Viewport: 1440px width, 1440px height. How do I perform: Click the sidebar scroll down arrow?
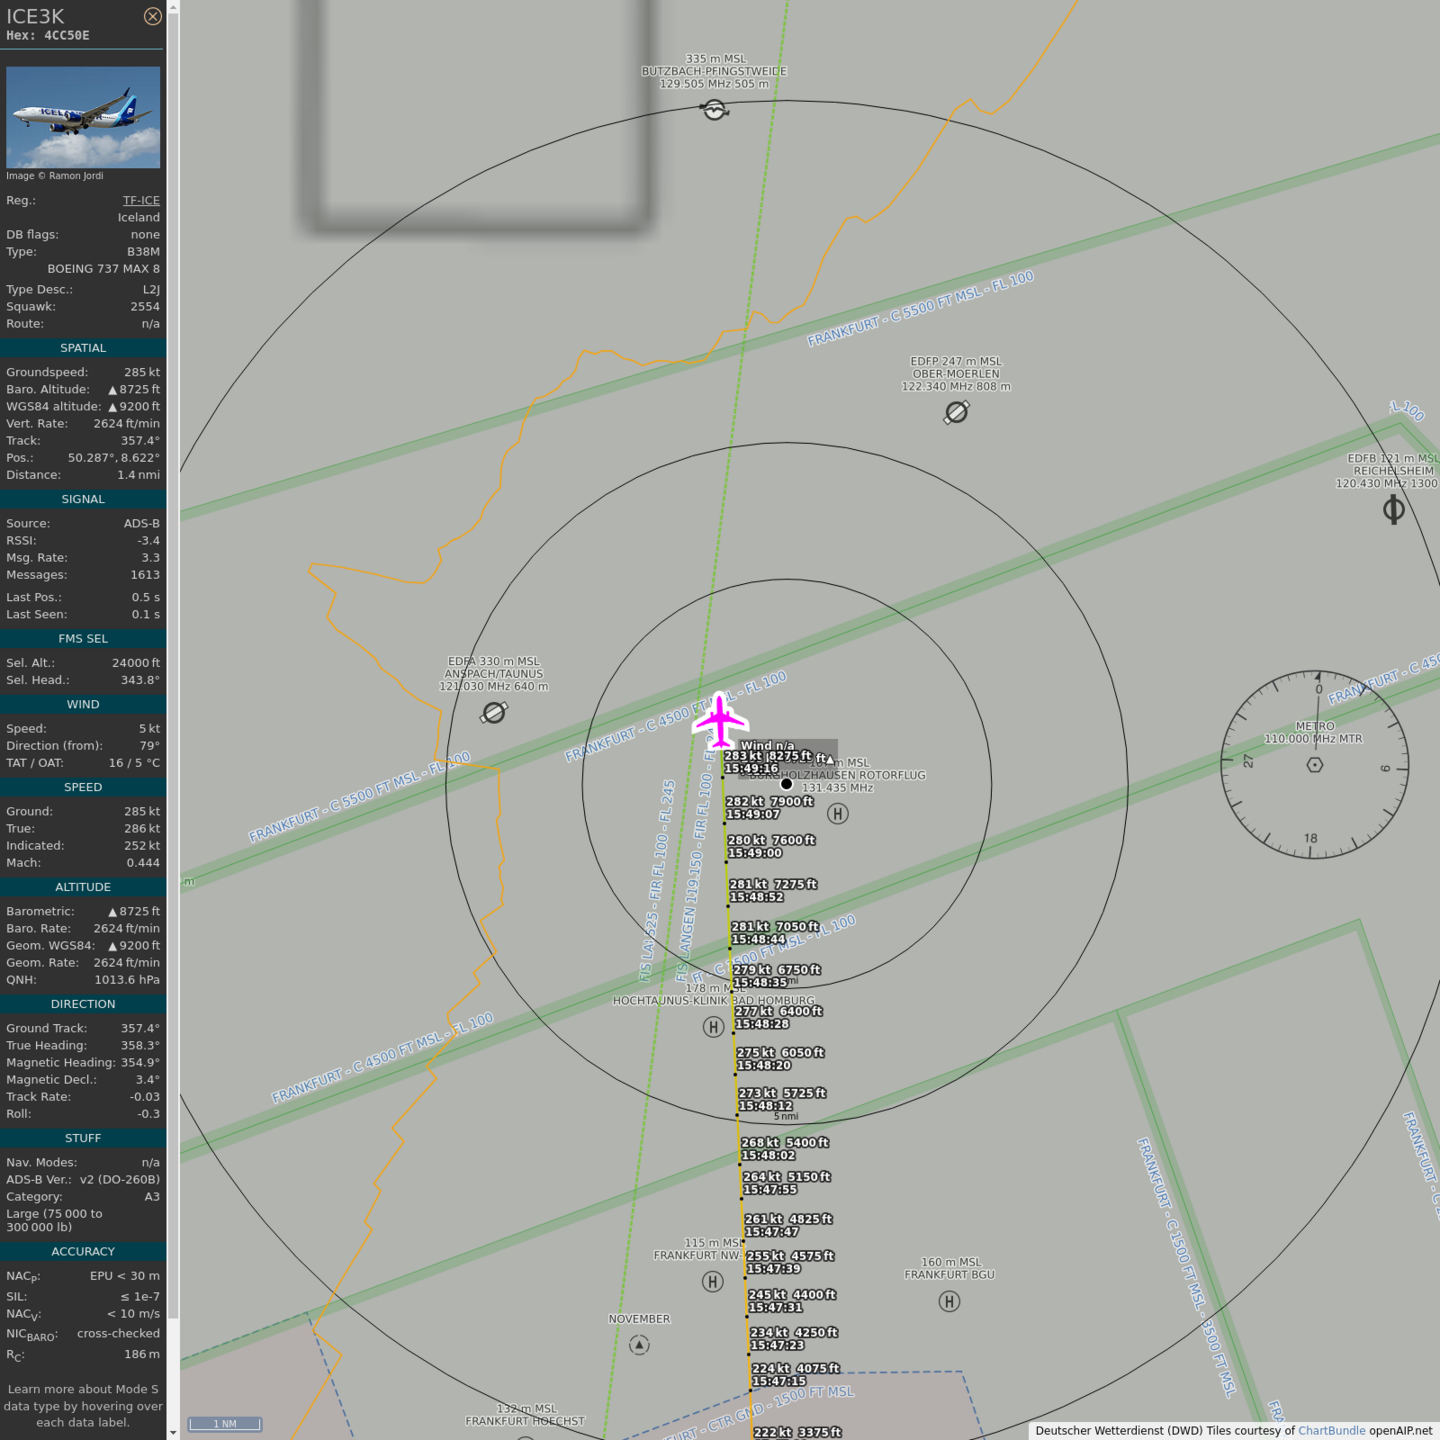coord(173,1432)
